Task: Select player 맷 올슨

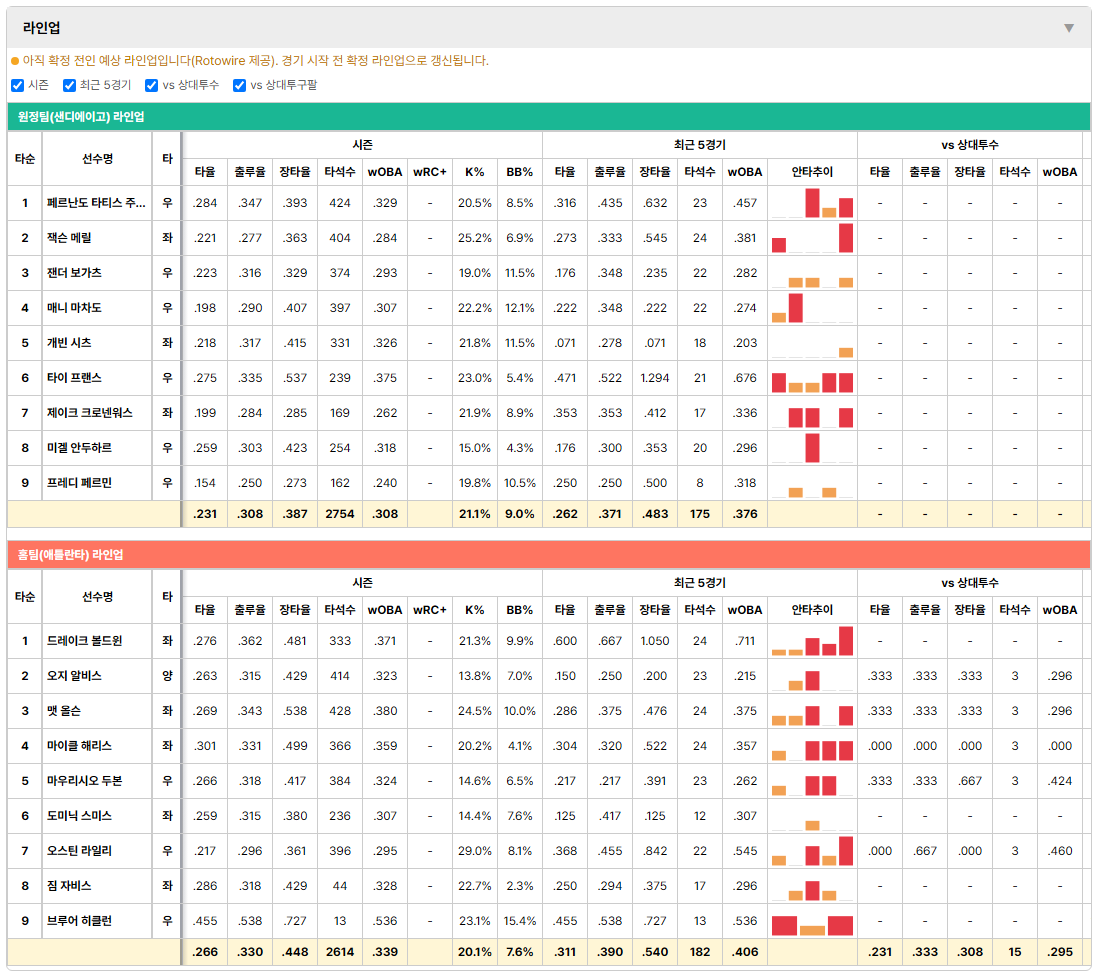Action: pyautogui.click(x=64, y=711)
